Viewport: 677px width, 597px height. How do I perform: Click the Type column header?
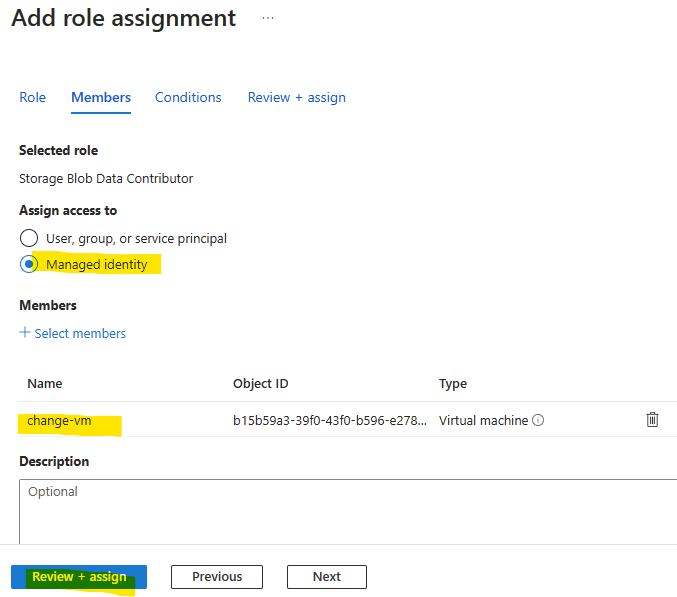coord(453,384)
